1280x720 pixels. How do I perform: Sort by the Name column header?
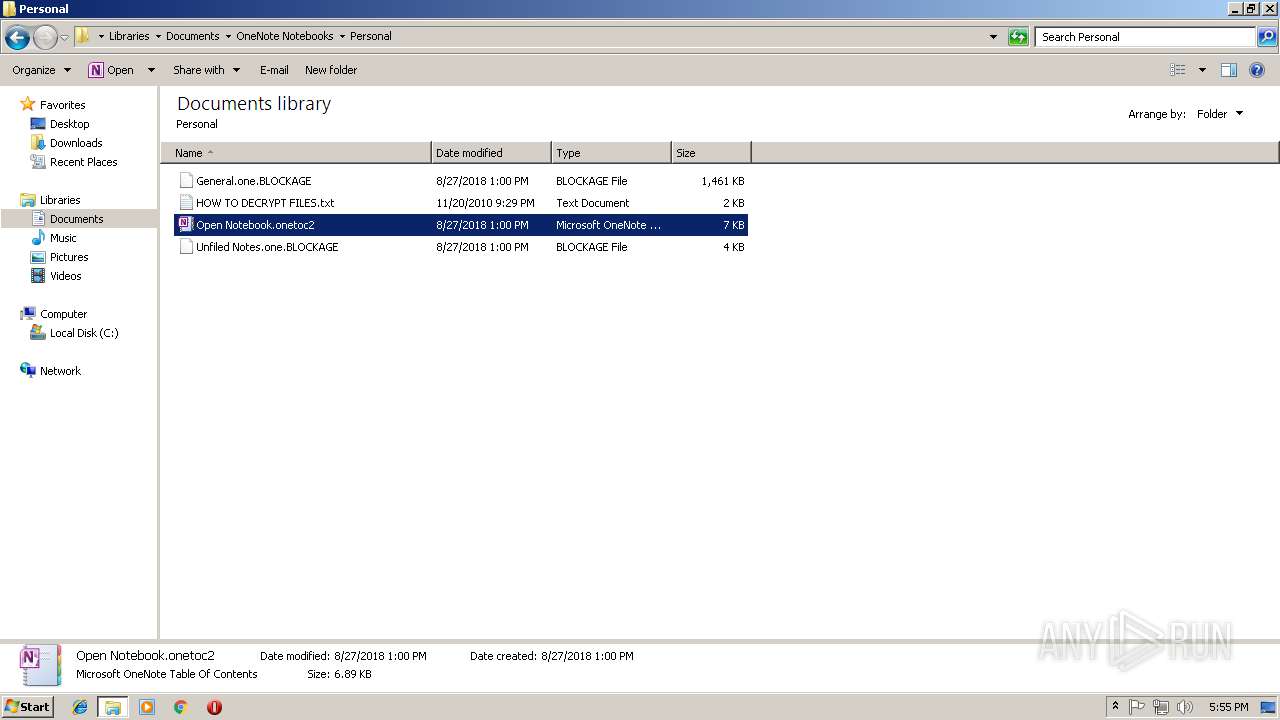click(x=296, y=153)
